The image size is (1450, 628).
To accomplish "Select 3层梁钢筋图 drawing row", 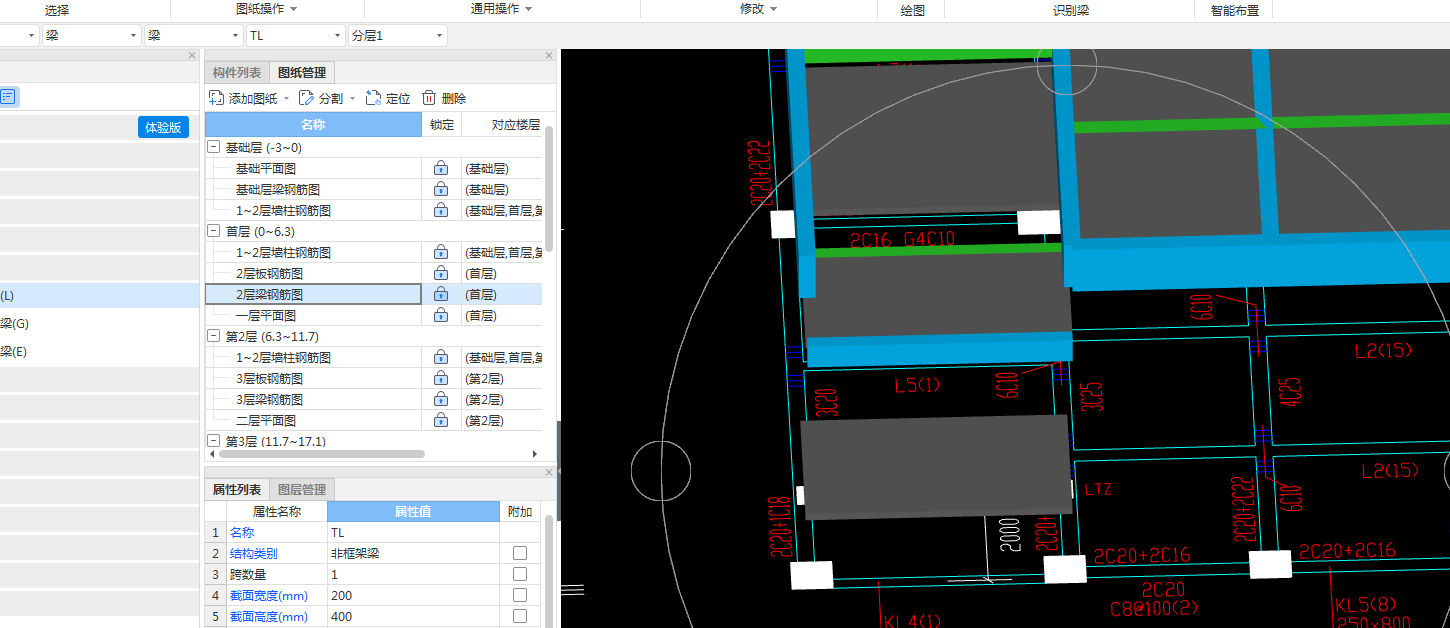I will tap(313, 400).
